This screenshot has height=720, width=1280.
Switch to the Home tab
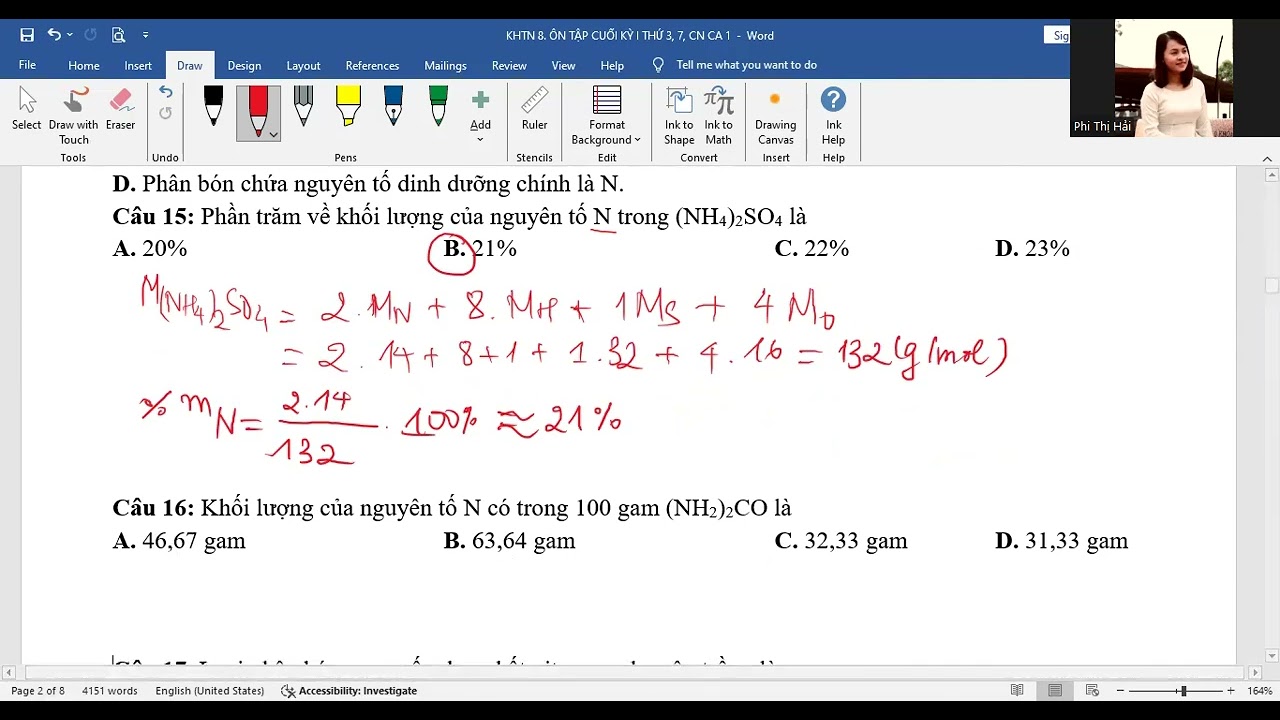click(84, 65)
